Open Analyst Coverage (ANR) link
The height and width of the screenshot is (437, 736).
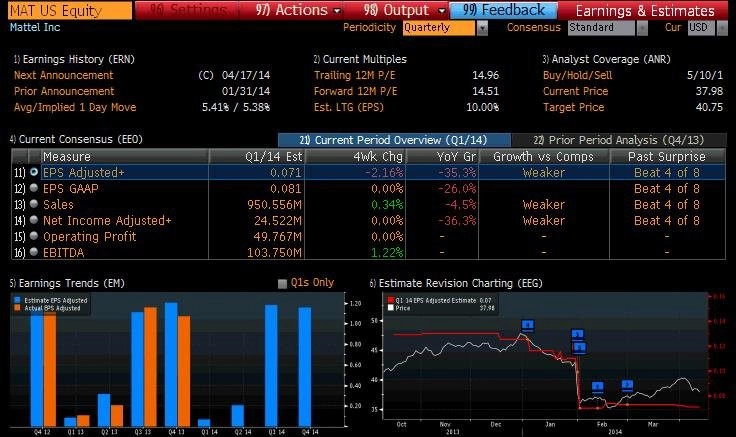tap(606, 59)
